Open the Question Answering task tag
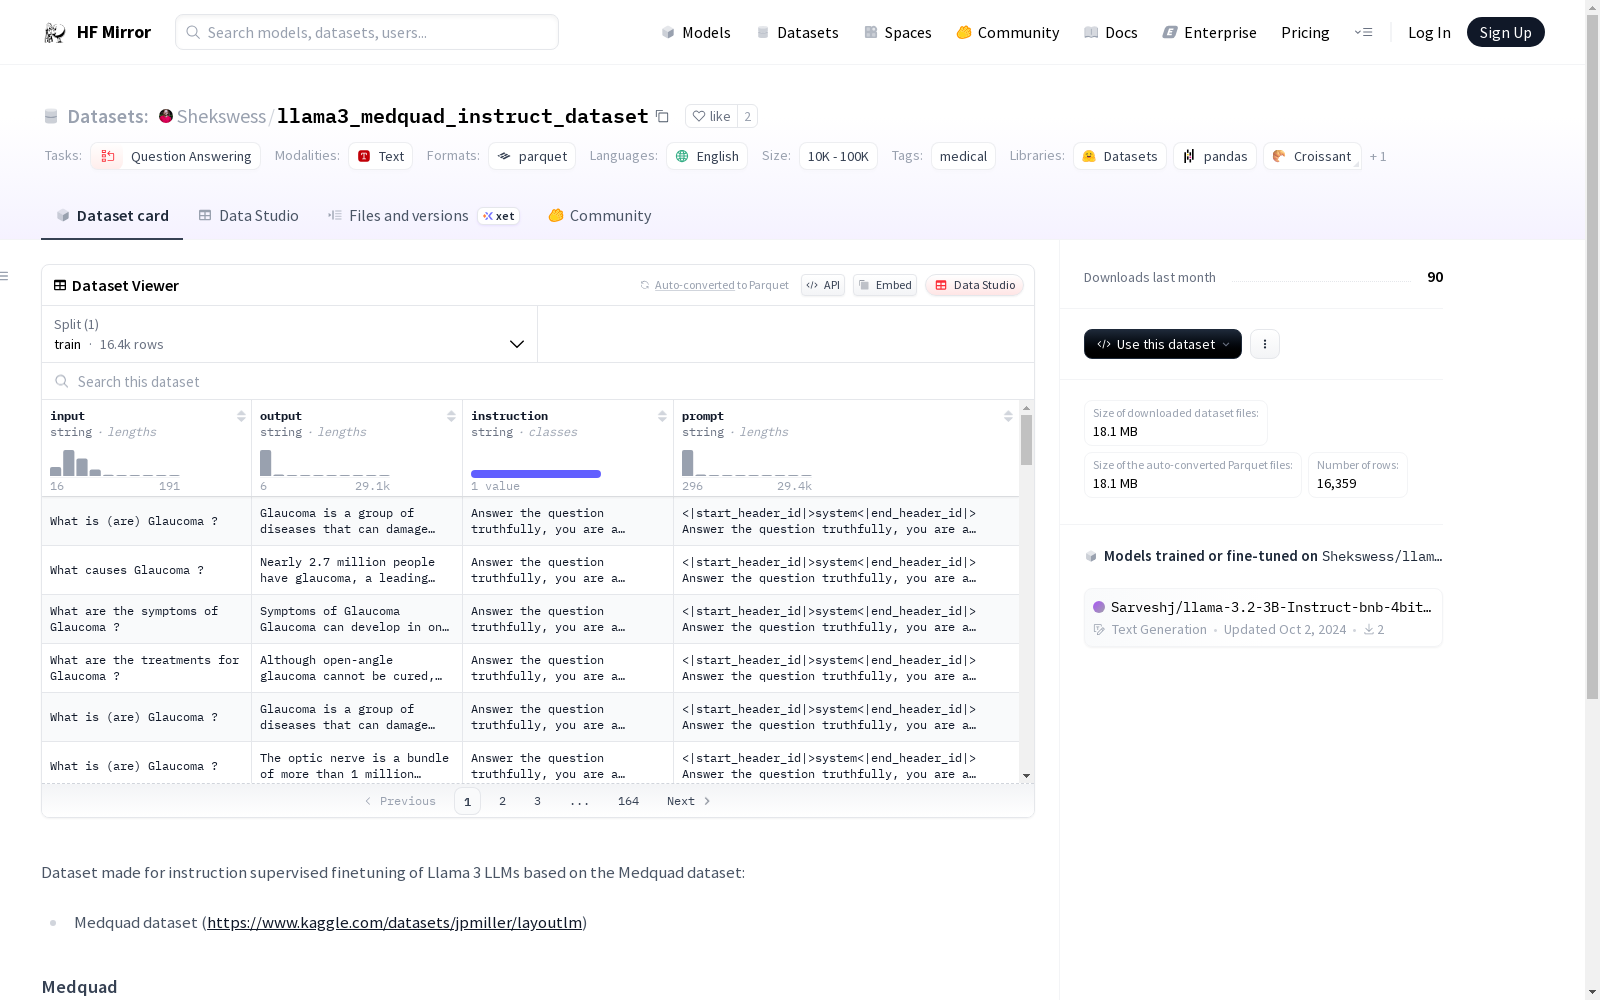1600x1000 pixels. (176, 156)
